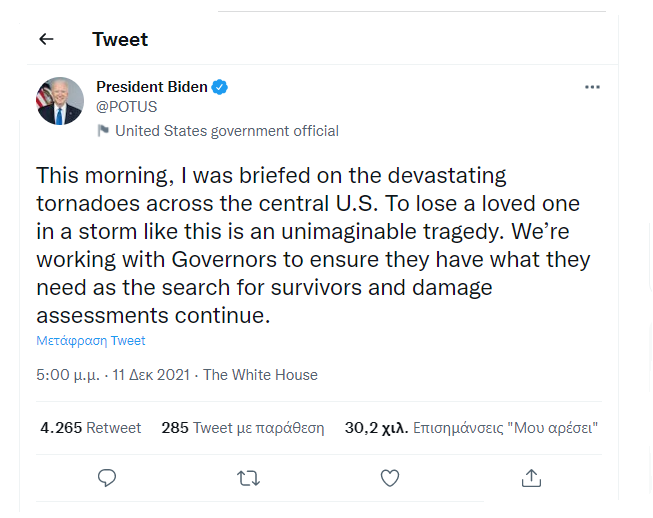The image size is (653, 518).
Task: Click the "Tweet" page header
Action: (x=120, y=40)
